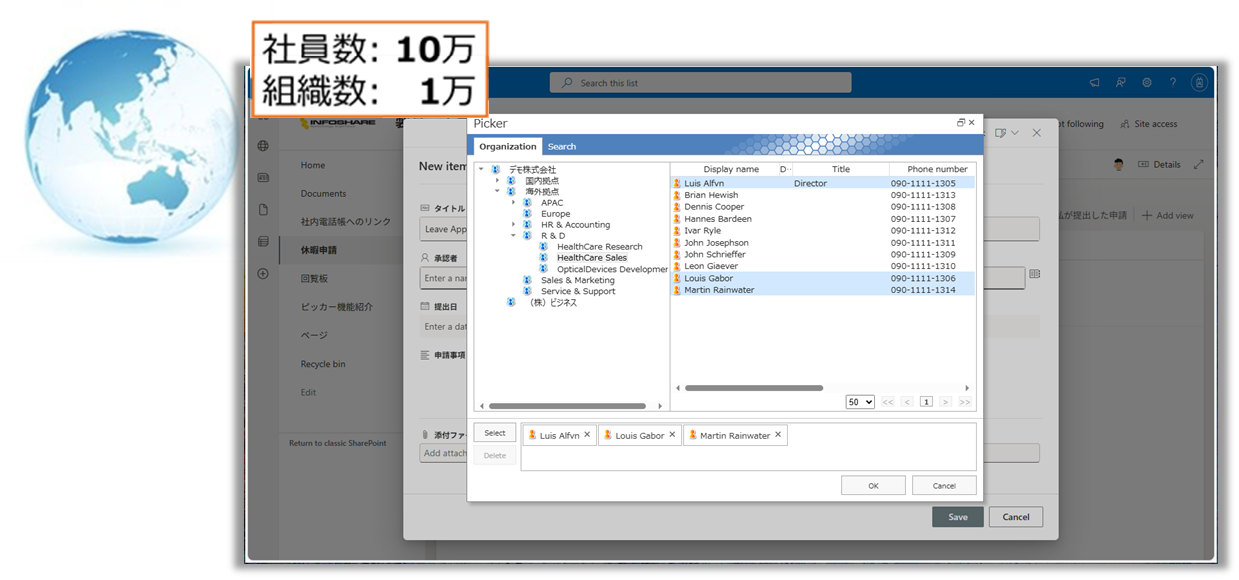
Task: Remove Luis Alfvn from selected people
Action: click(x=588, y=435)
